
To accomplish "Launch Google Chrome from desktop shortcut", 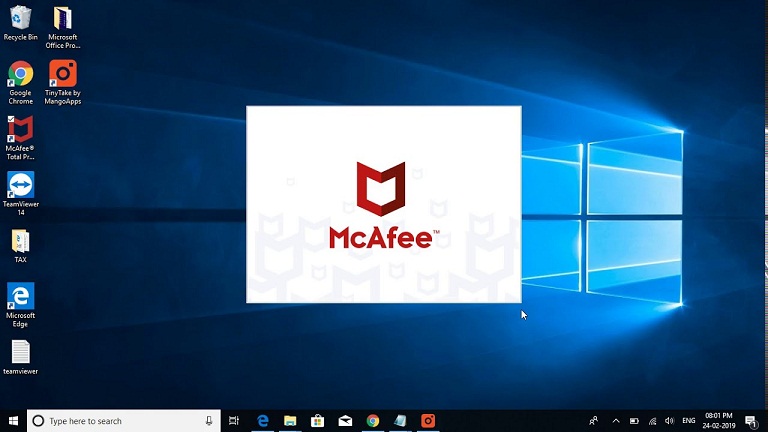I will point(20,82).
